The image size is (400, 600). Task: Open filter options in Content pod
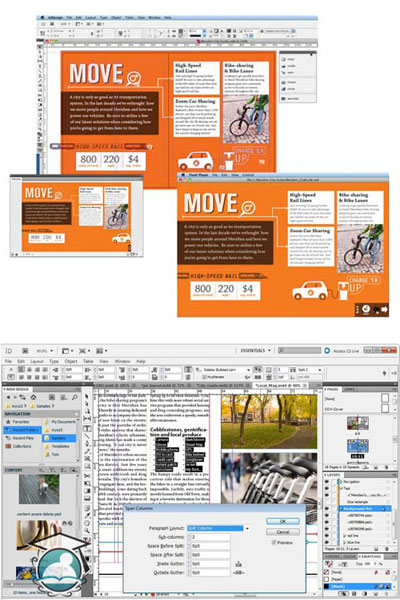(52, 470)
